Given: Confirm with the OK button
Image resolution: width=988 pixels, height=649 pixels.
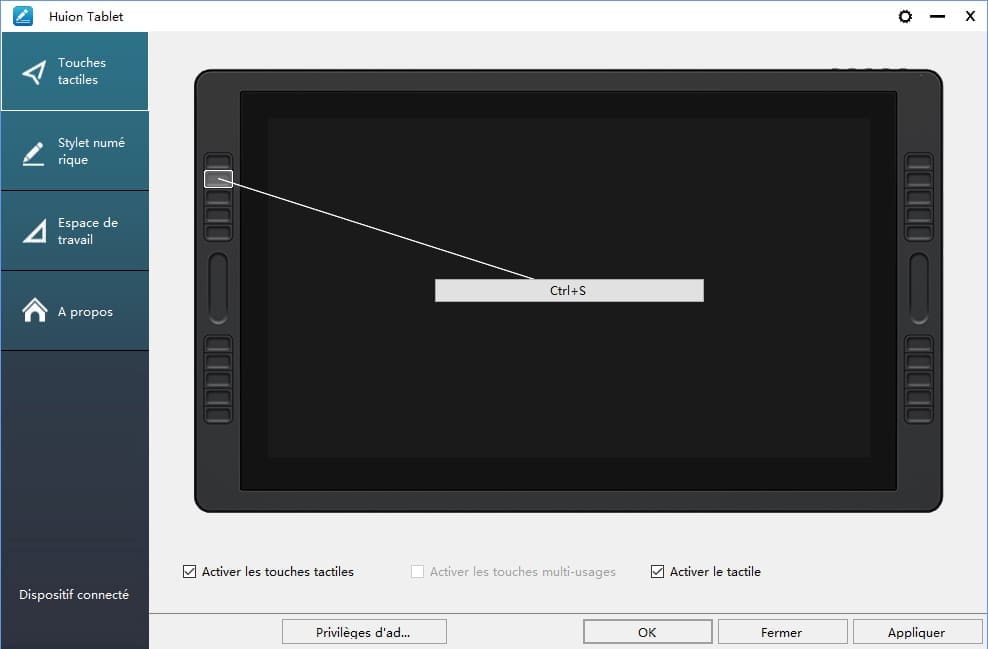Looking at the screenshot, I should pos(648,632).
